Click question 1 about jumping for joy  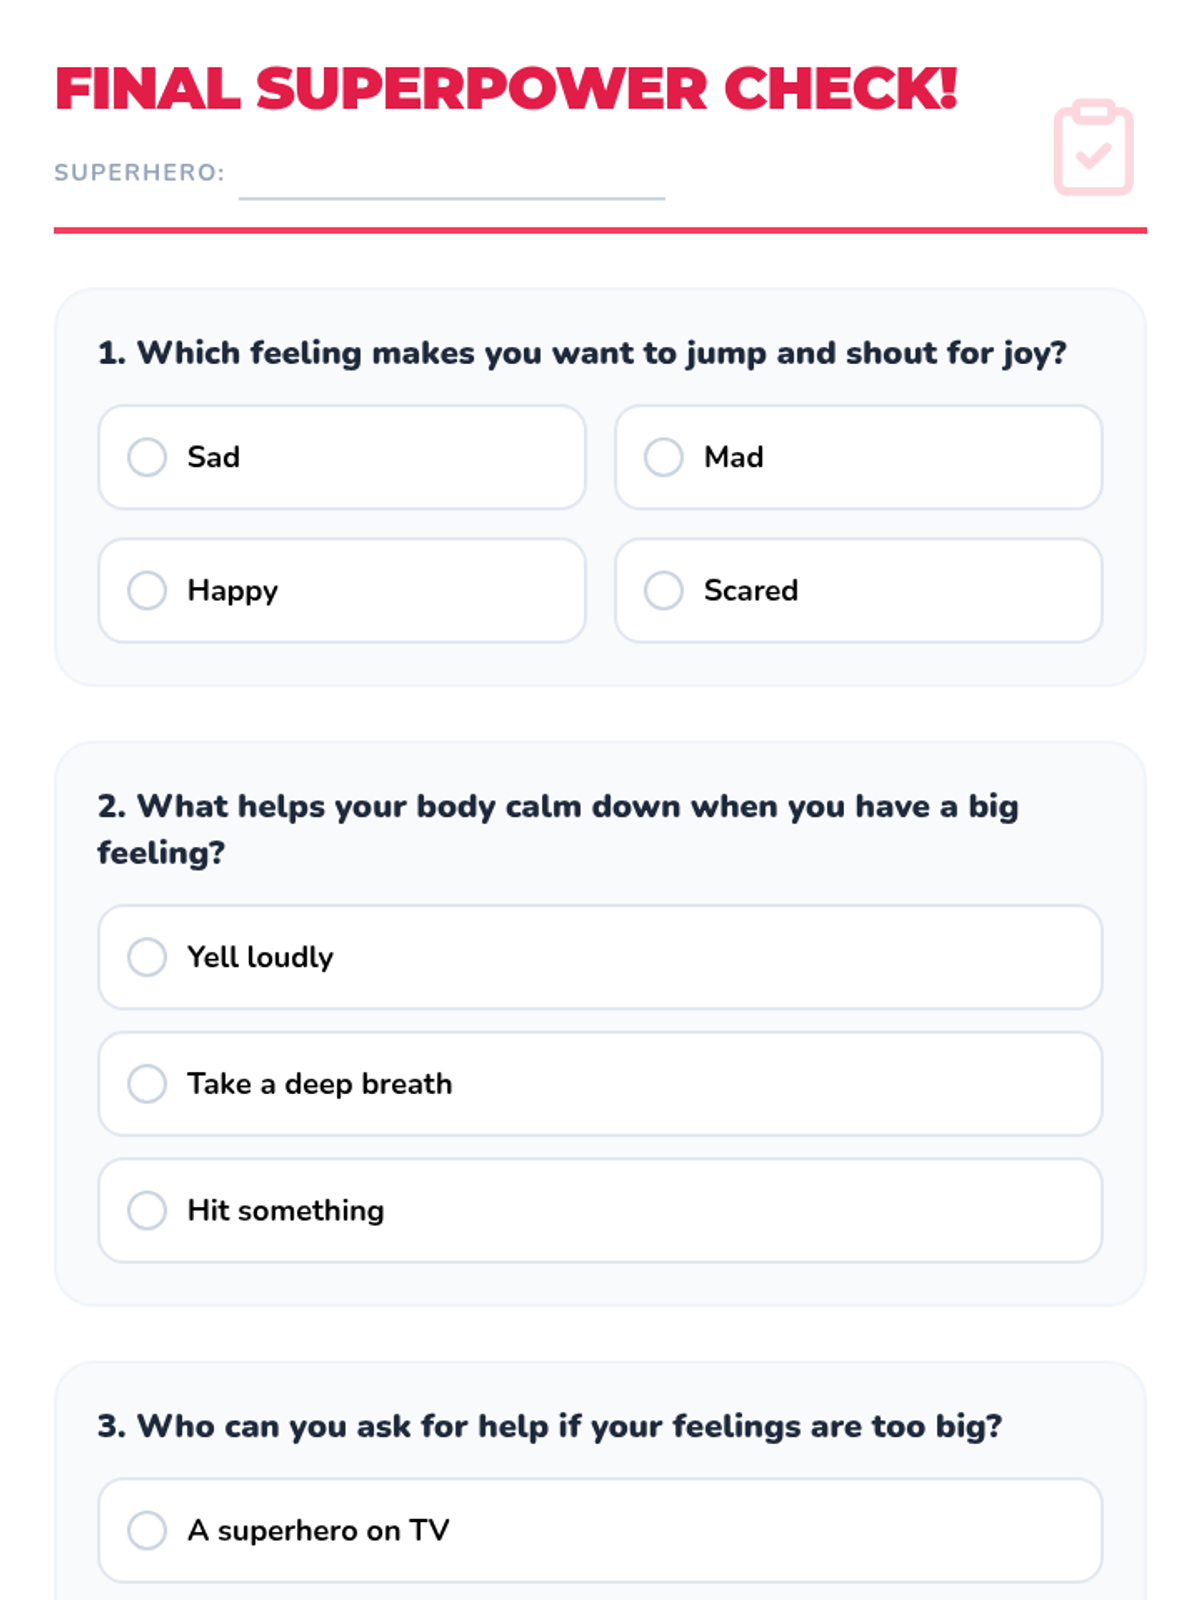pyautogui.click(x=582, y=353)
